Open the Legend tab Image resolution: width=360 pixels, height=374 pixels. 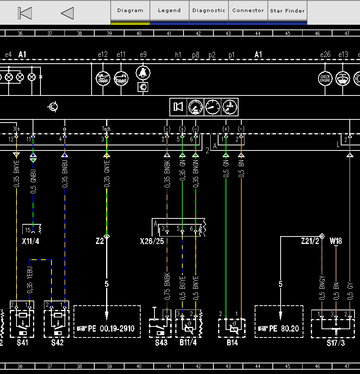point(169,12)
